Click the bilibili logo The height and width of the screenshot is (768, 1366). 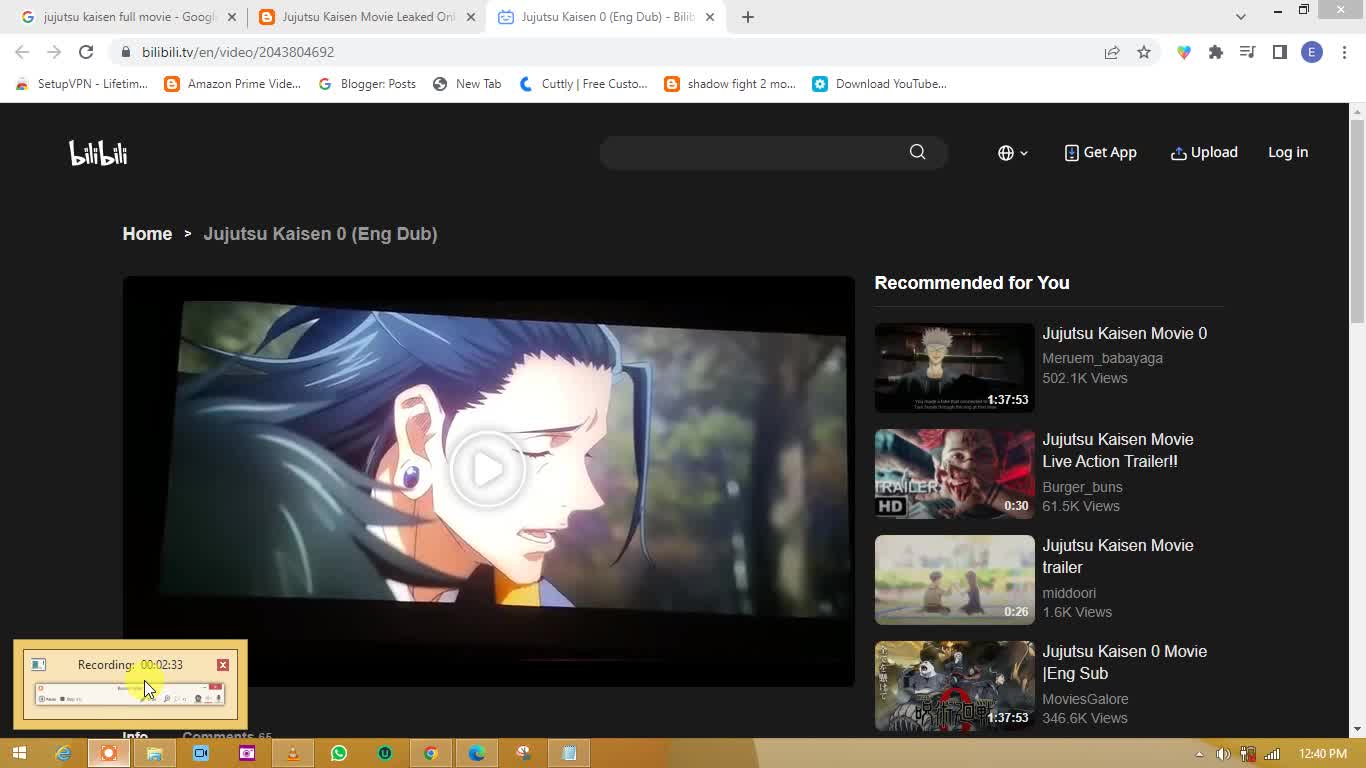point(98,153)
